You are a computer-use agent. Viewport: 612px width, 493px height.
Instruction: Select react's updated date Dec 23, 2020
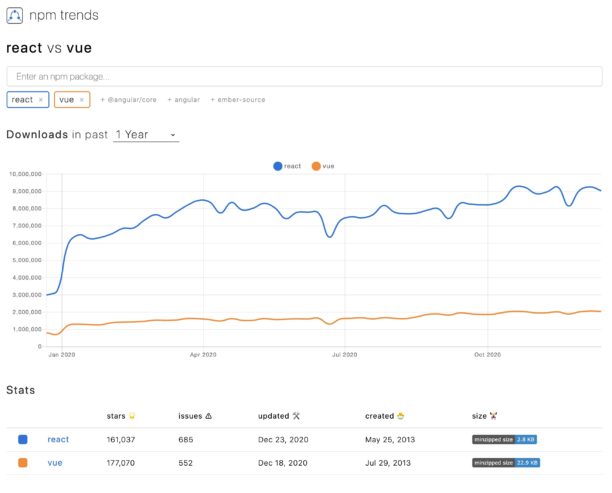coord(283,440)
